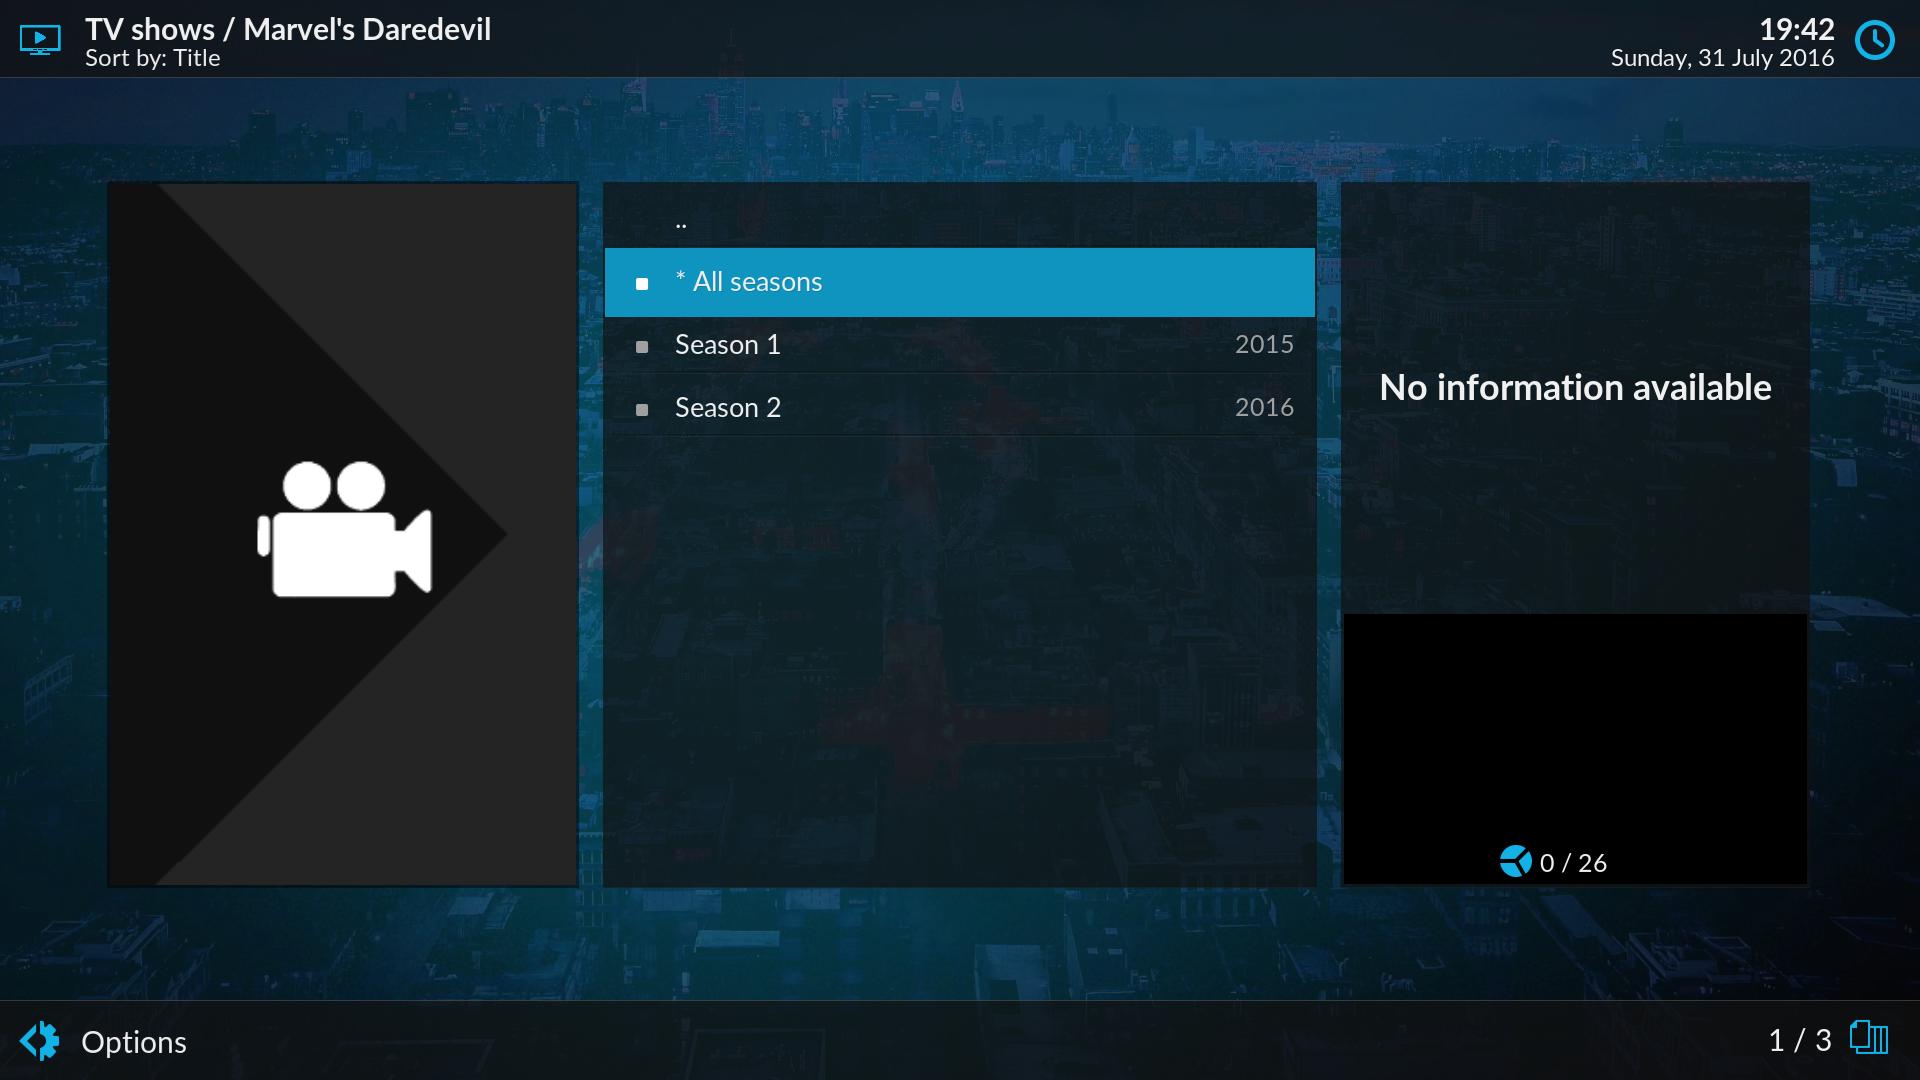Click the square marker beside Season 2
The width and height of the screenshot is (1920, 1080).
[642, 410]
